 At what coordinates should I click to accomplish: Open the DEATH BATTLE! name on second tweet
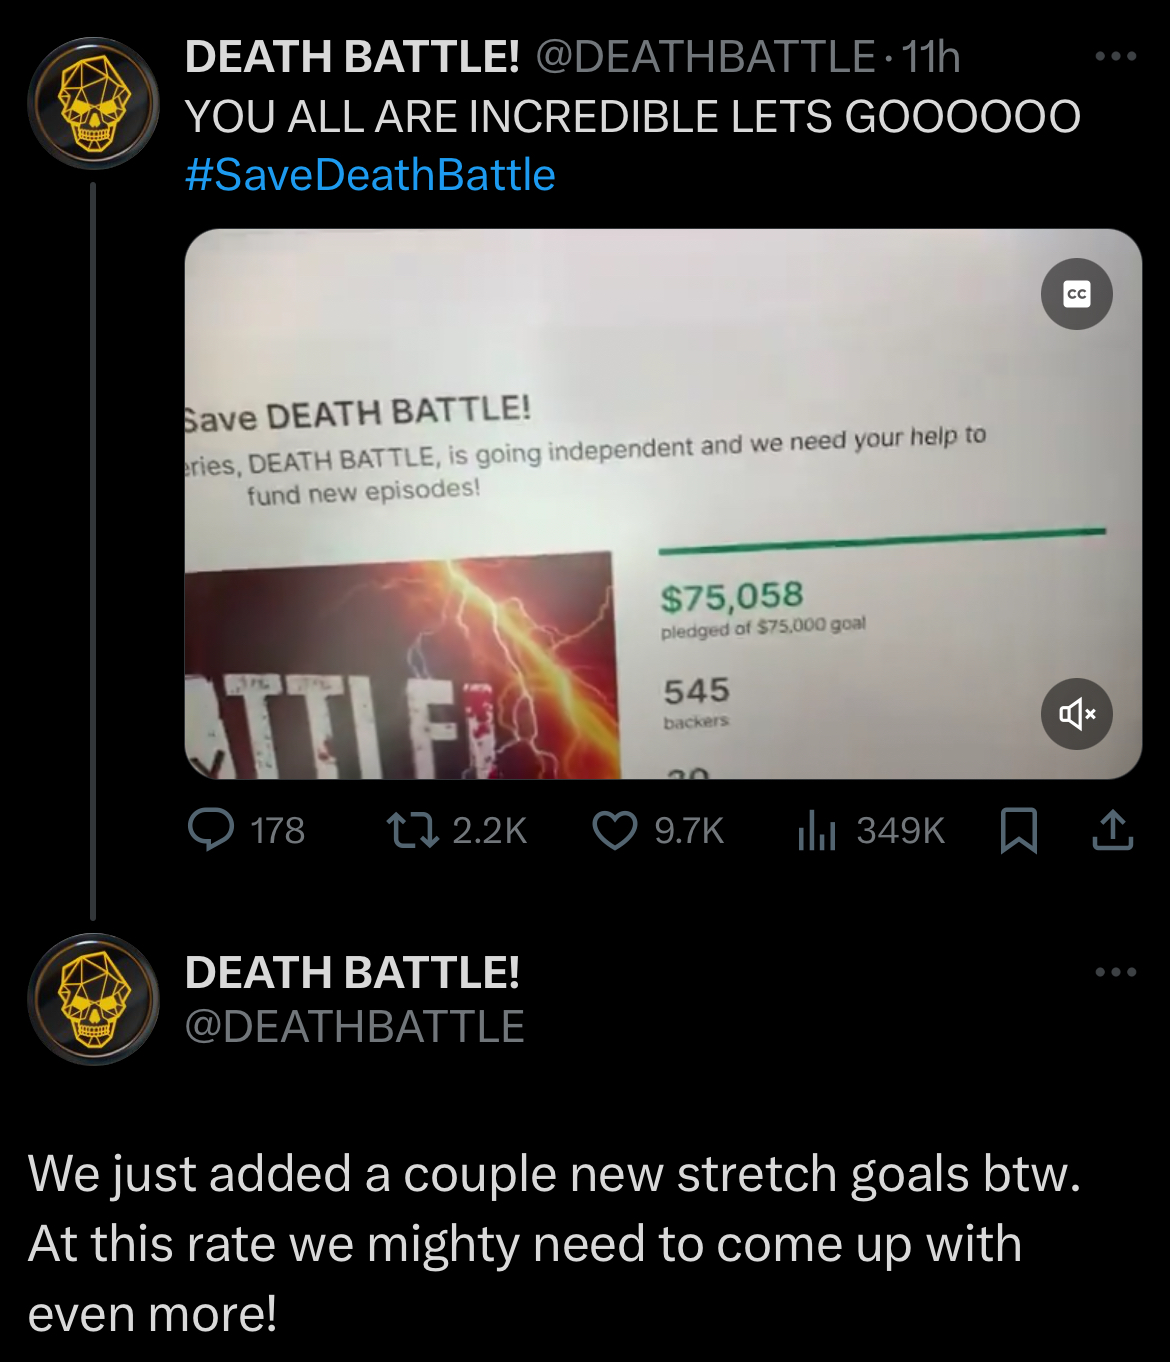(352, 972)
